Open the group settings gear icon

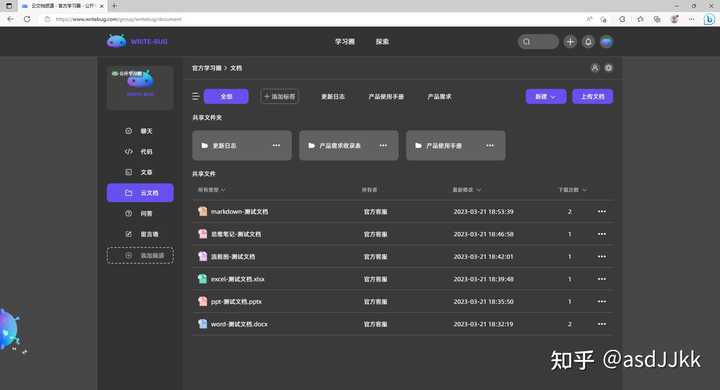click(x=608, y=68)
